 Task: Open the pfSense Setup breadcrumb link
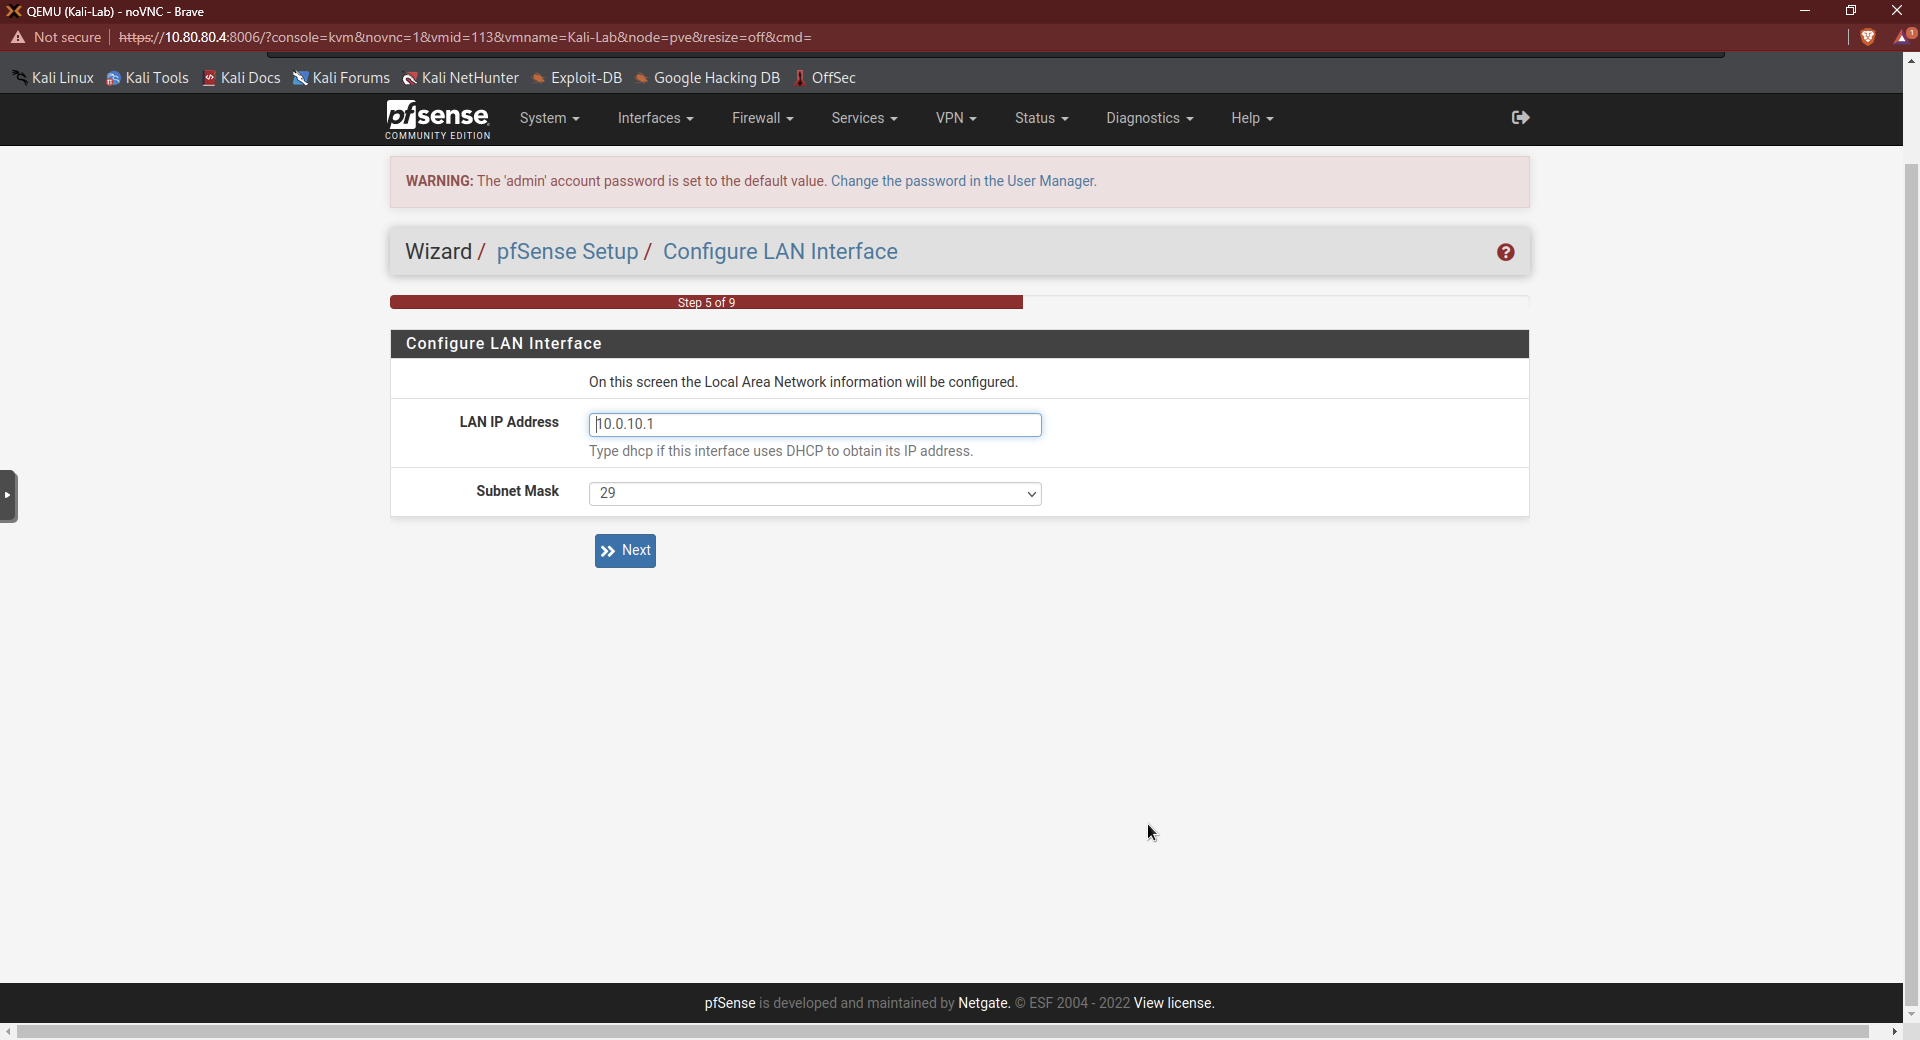pyautogui.click(x=567, y=251)
